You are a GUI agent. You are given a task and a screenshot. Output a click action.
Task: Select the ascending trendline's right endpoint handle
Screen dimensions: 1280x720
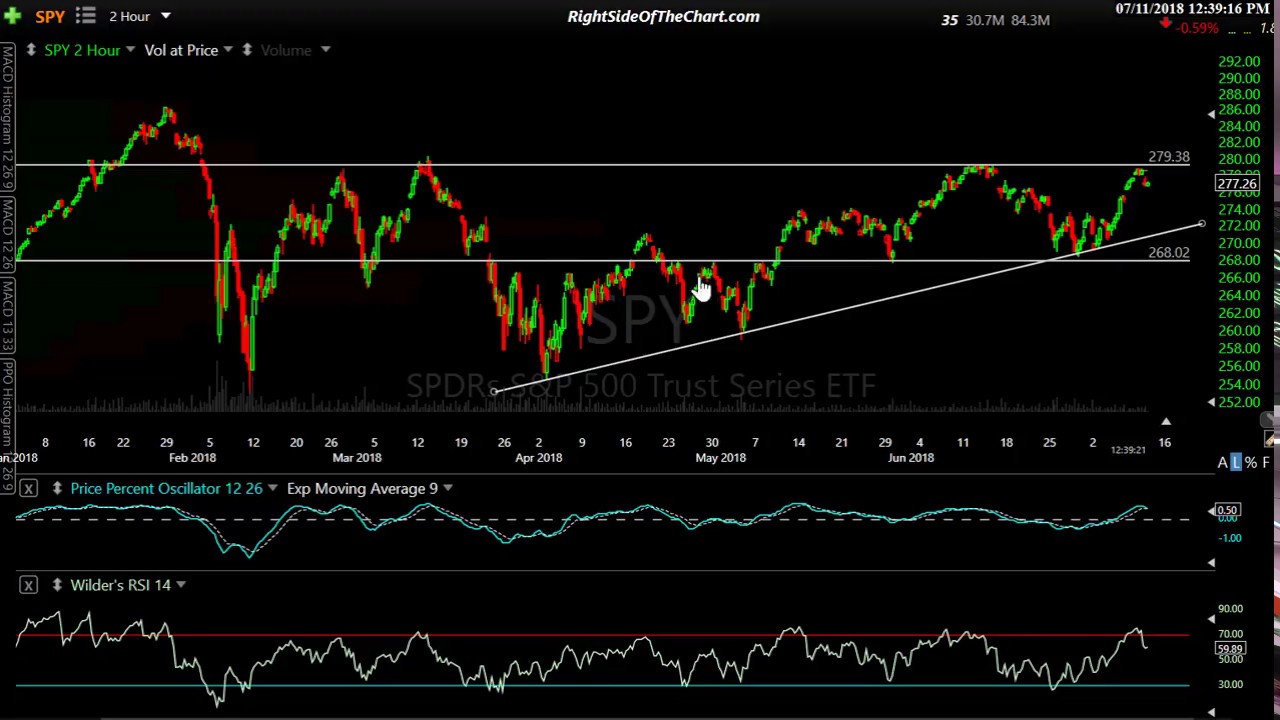pyautogui.click(x=1201, y=224)
